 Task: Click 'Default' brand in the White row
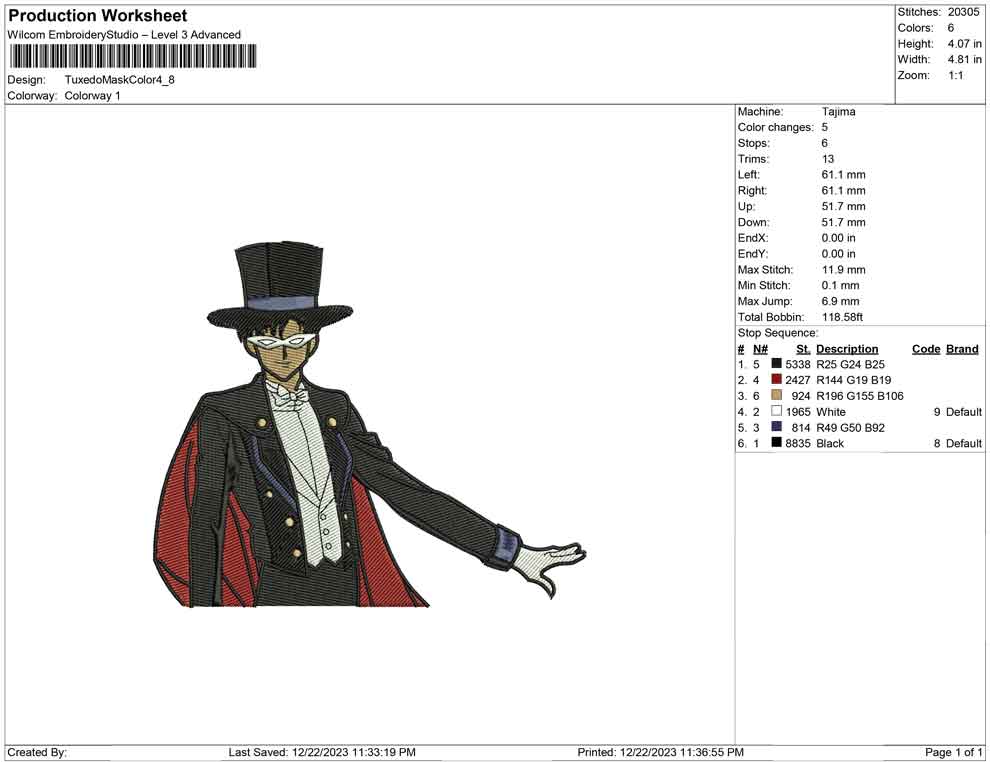963,412
